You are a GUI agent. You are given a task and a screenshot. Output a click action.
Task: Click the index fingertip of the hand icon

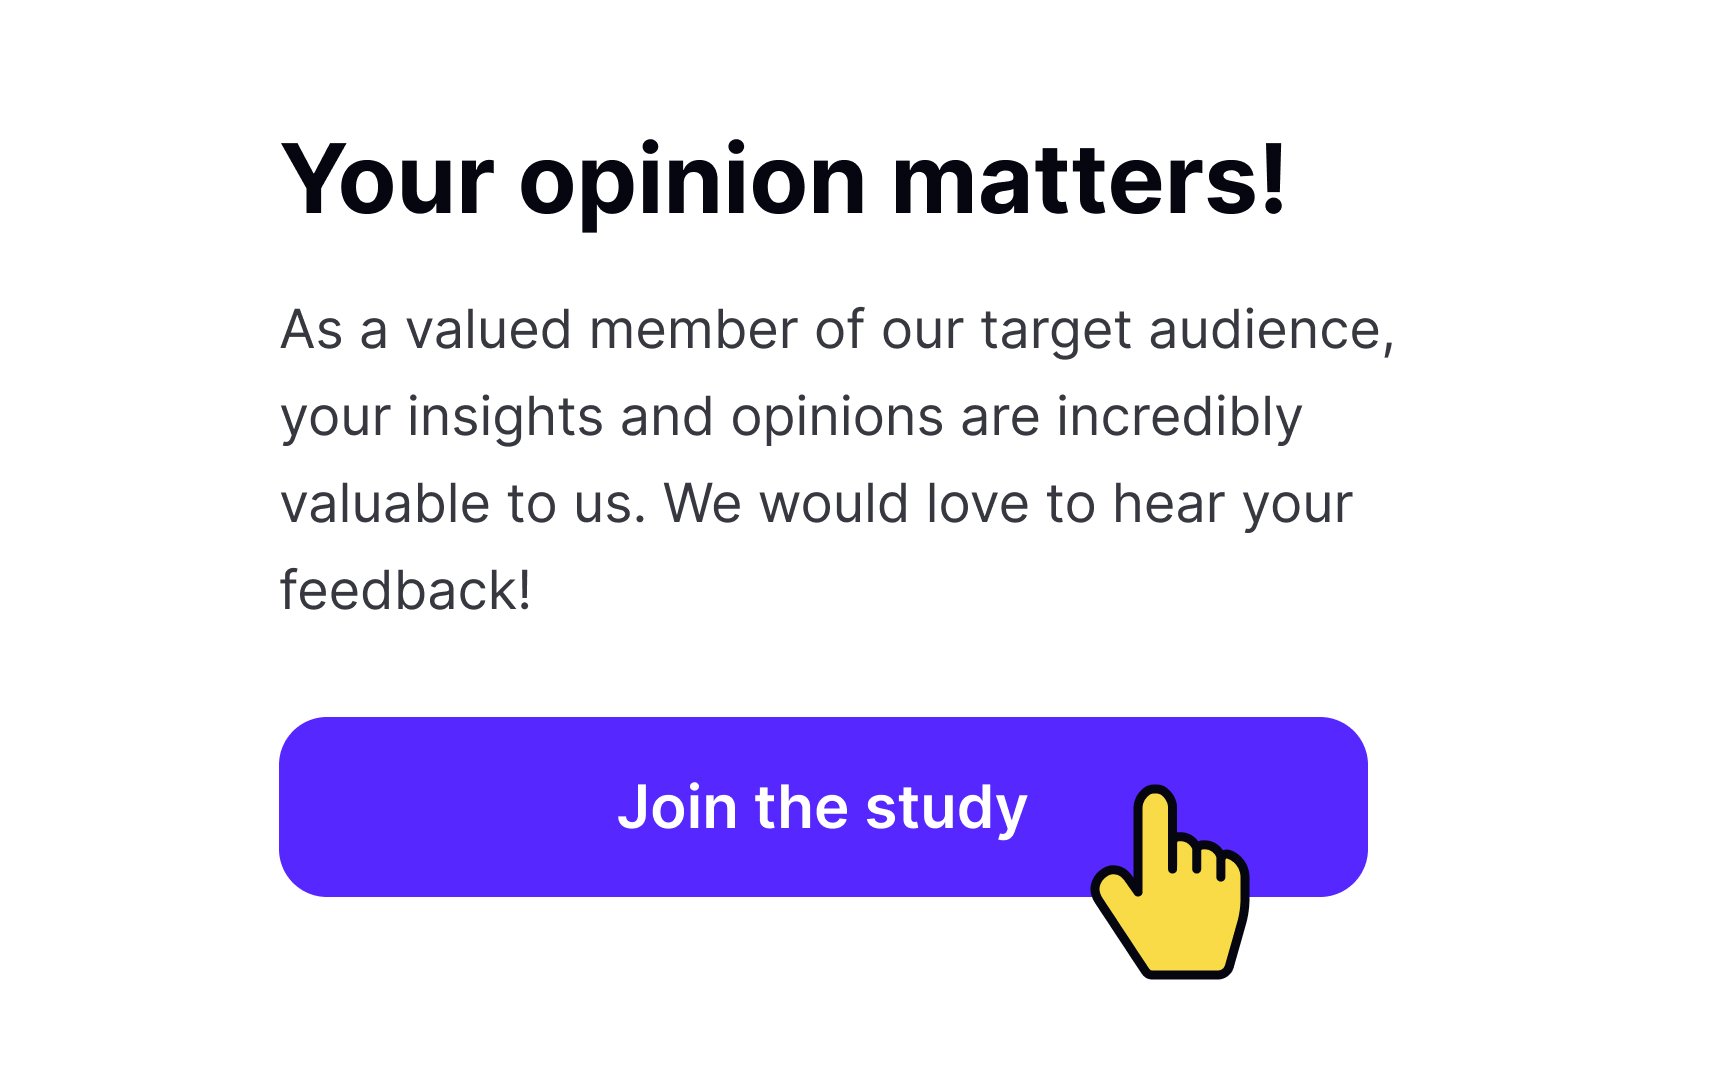[1156, 801]
